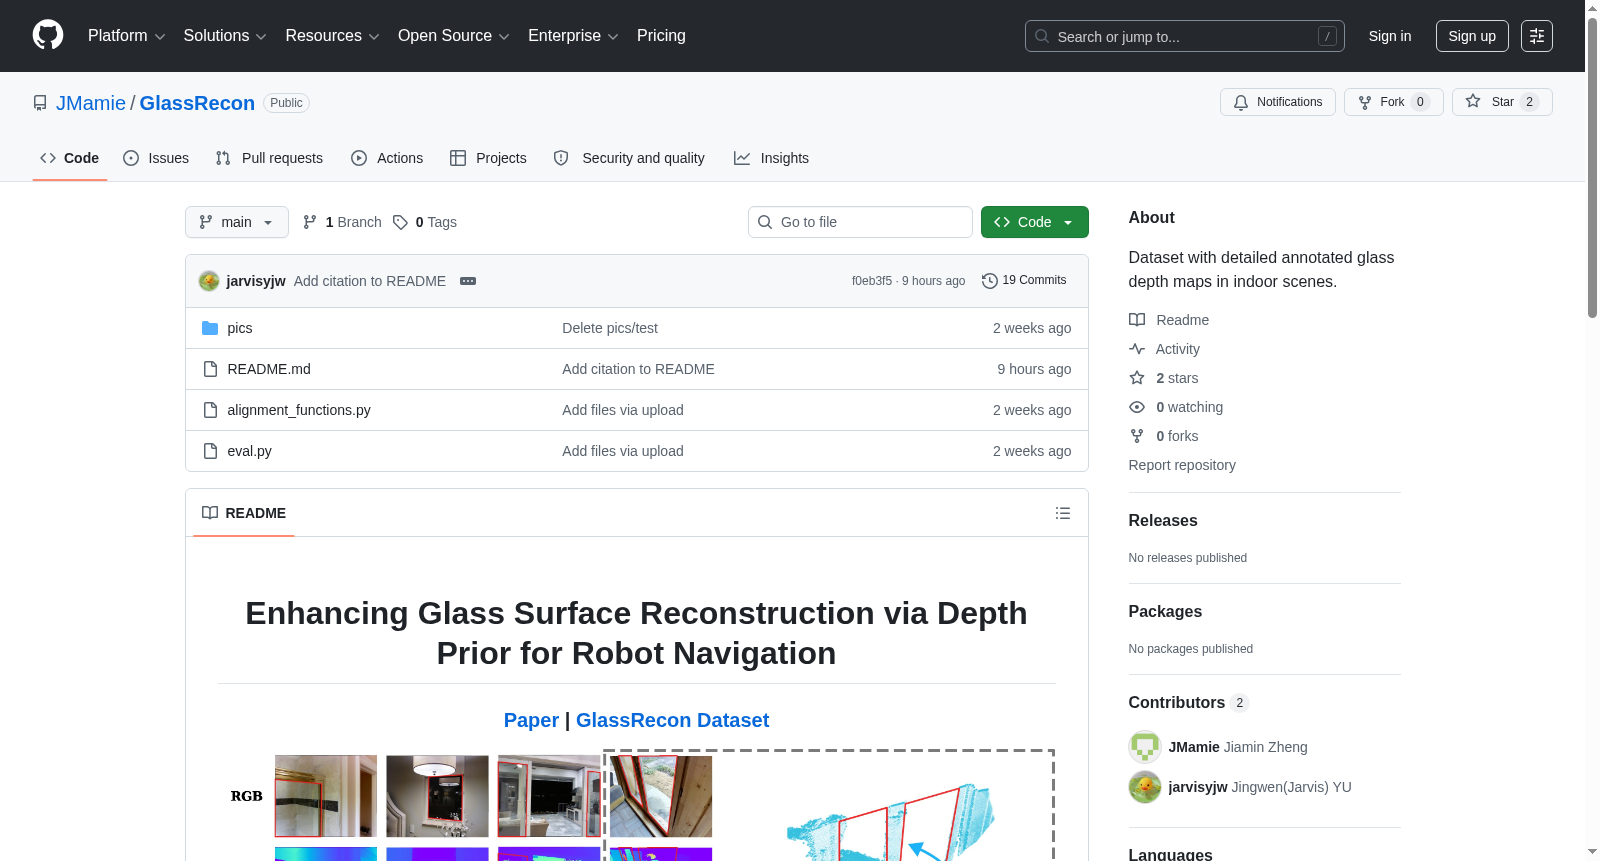The image size is (1600, 861).
Task: Expand the Solutions dropdown
Action: pos(225,36)
